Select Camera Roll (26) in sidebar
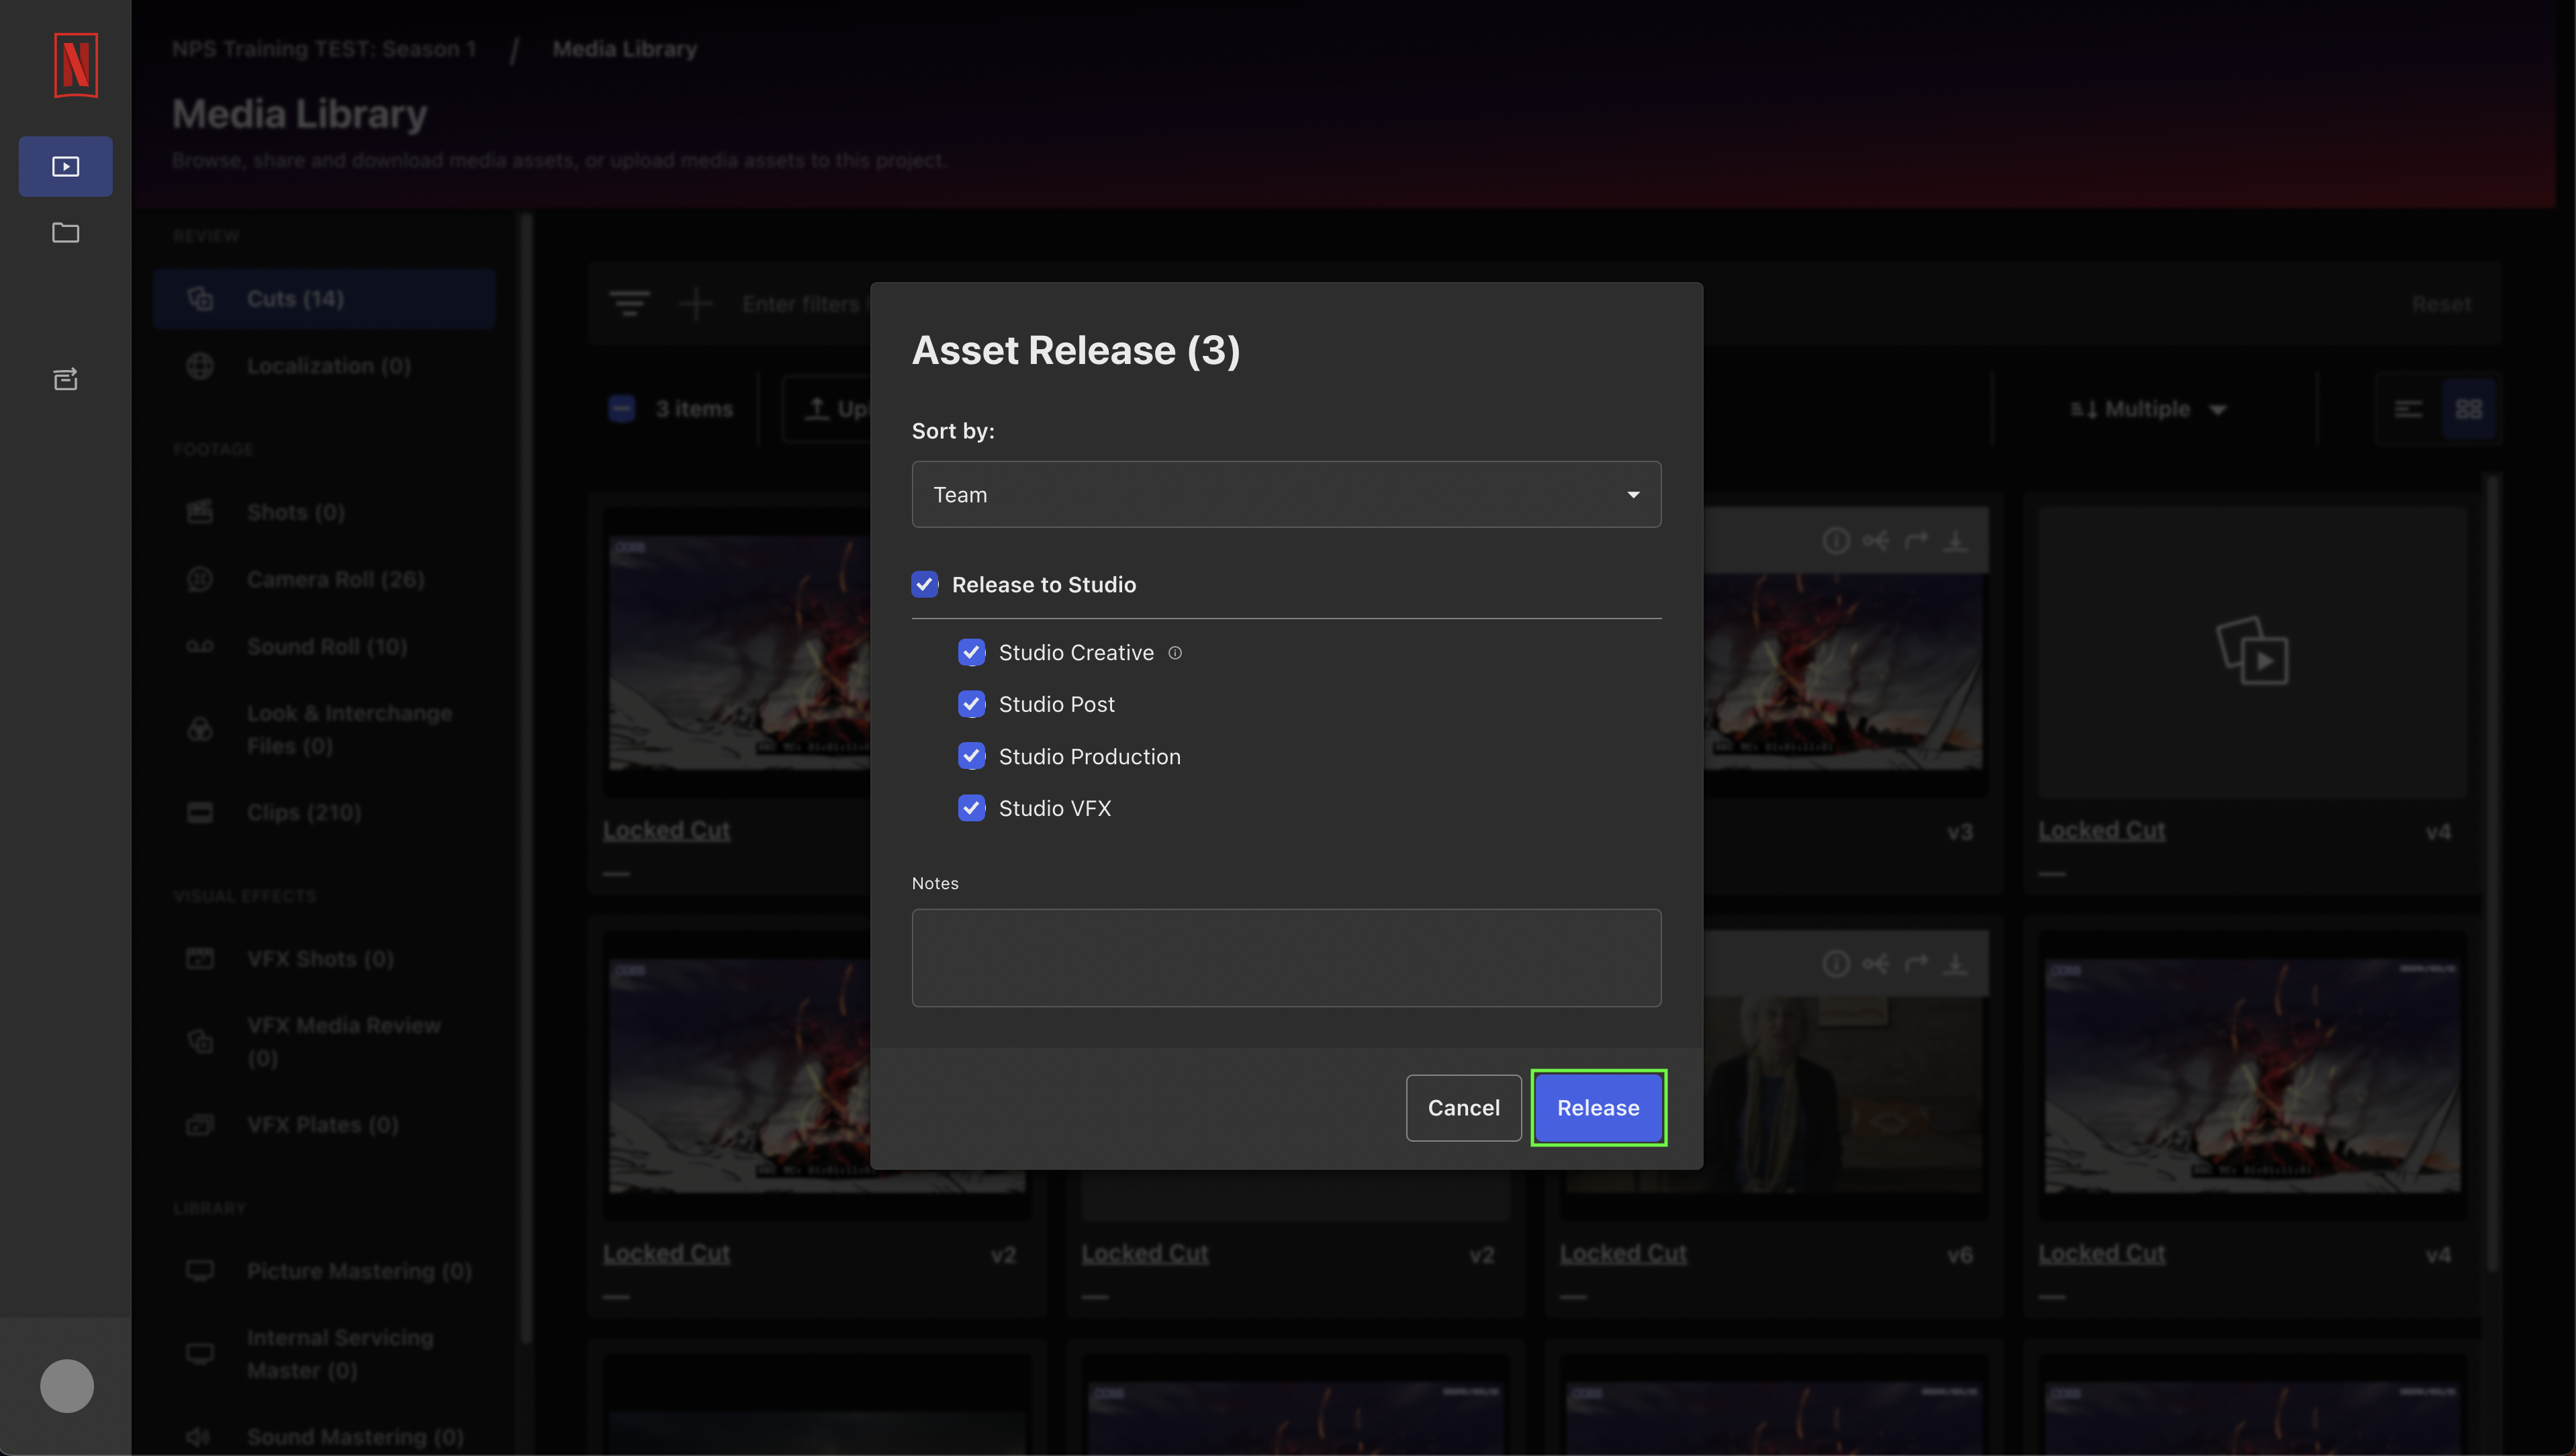This screenshot has height=1456, width=2576. pos(324,579)
